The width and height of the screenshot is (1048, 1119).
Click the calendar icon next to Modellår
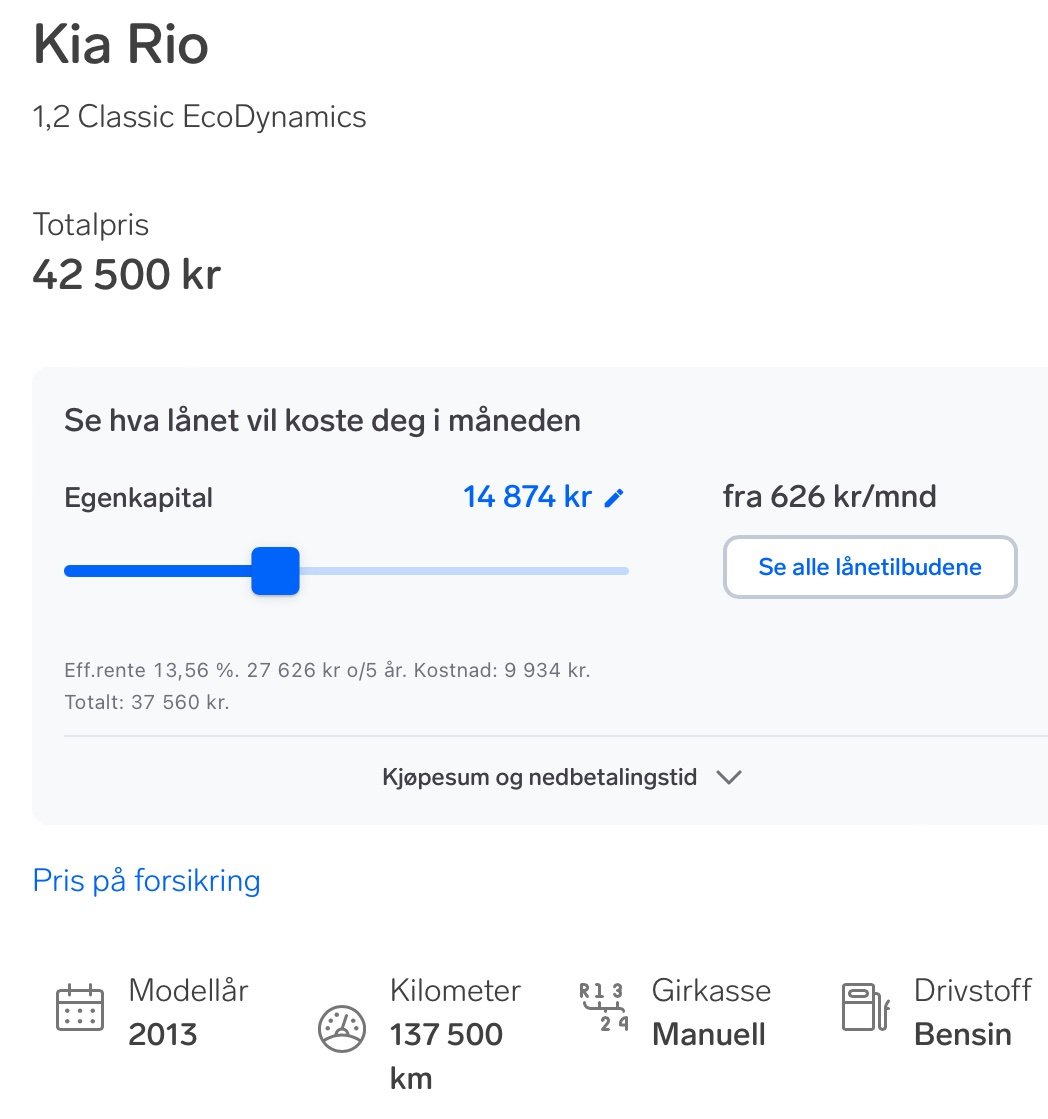click(80, 1008)
